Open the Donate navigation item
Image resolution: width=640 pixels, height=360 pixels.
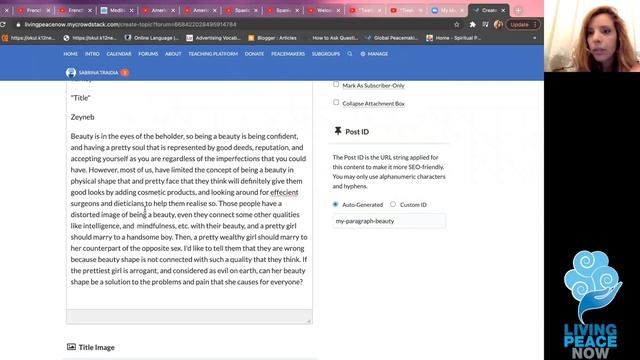254,54
